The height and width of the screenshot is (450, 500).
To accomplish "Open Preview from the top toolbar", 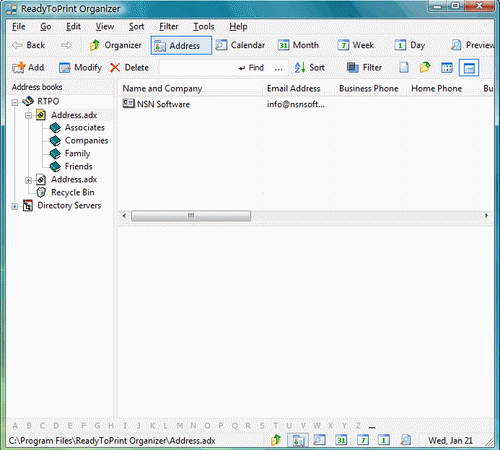I will tap(472, 45).
